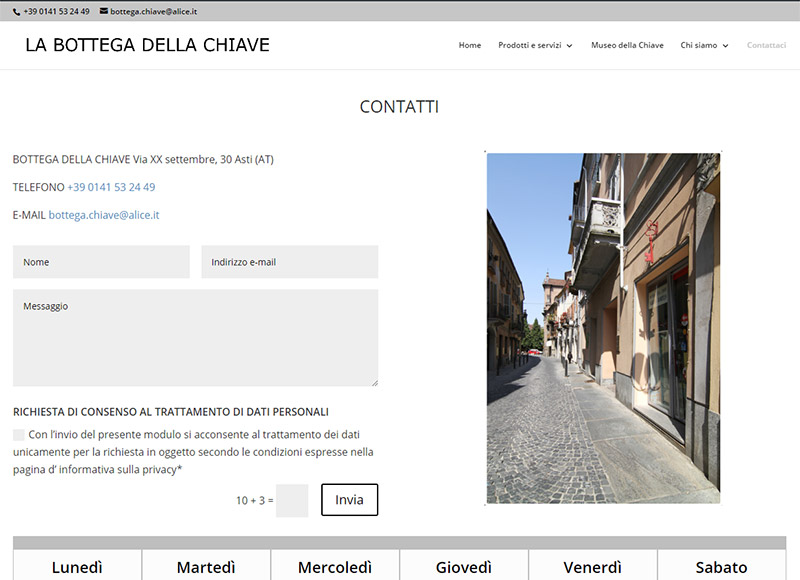Image resolution: width=800 pixels, height=580 pixels.
Task: Click RICHIESTA DI CONSENSO heading text
Action: [171, 412]
